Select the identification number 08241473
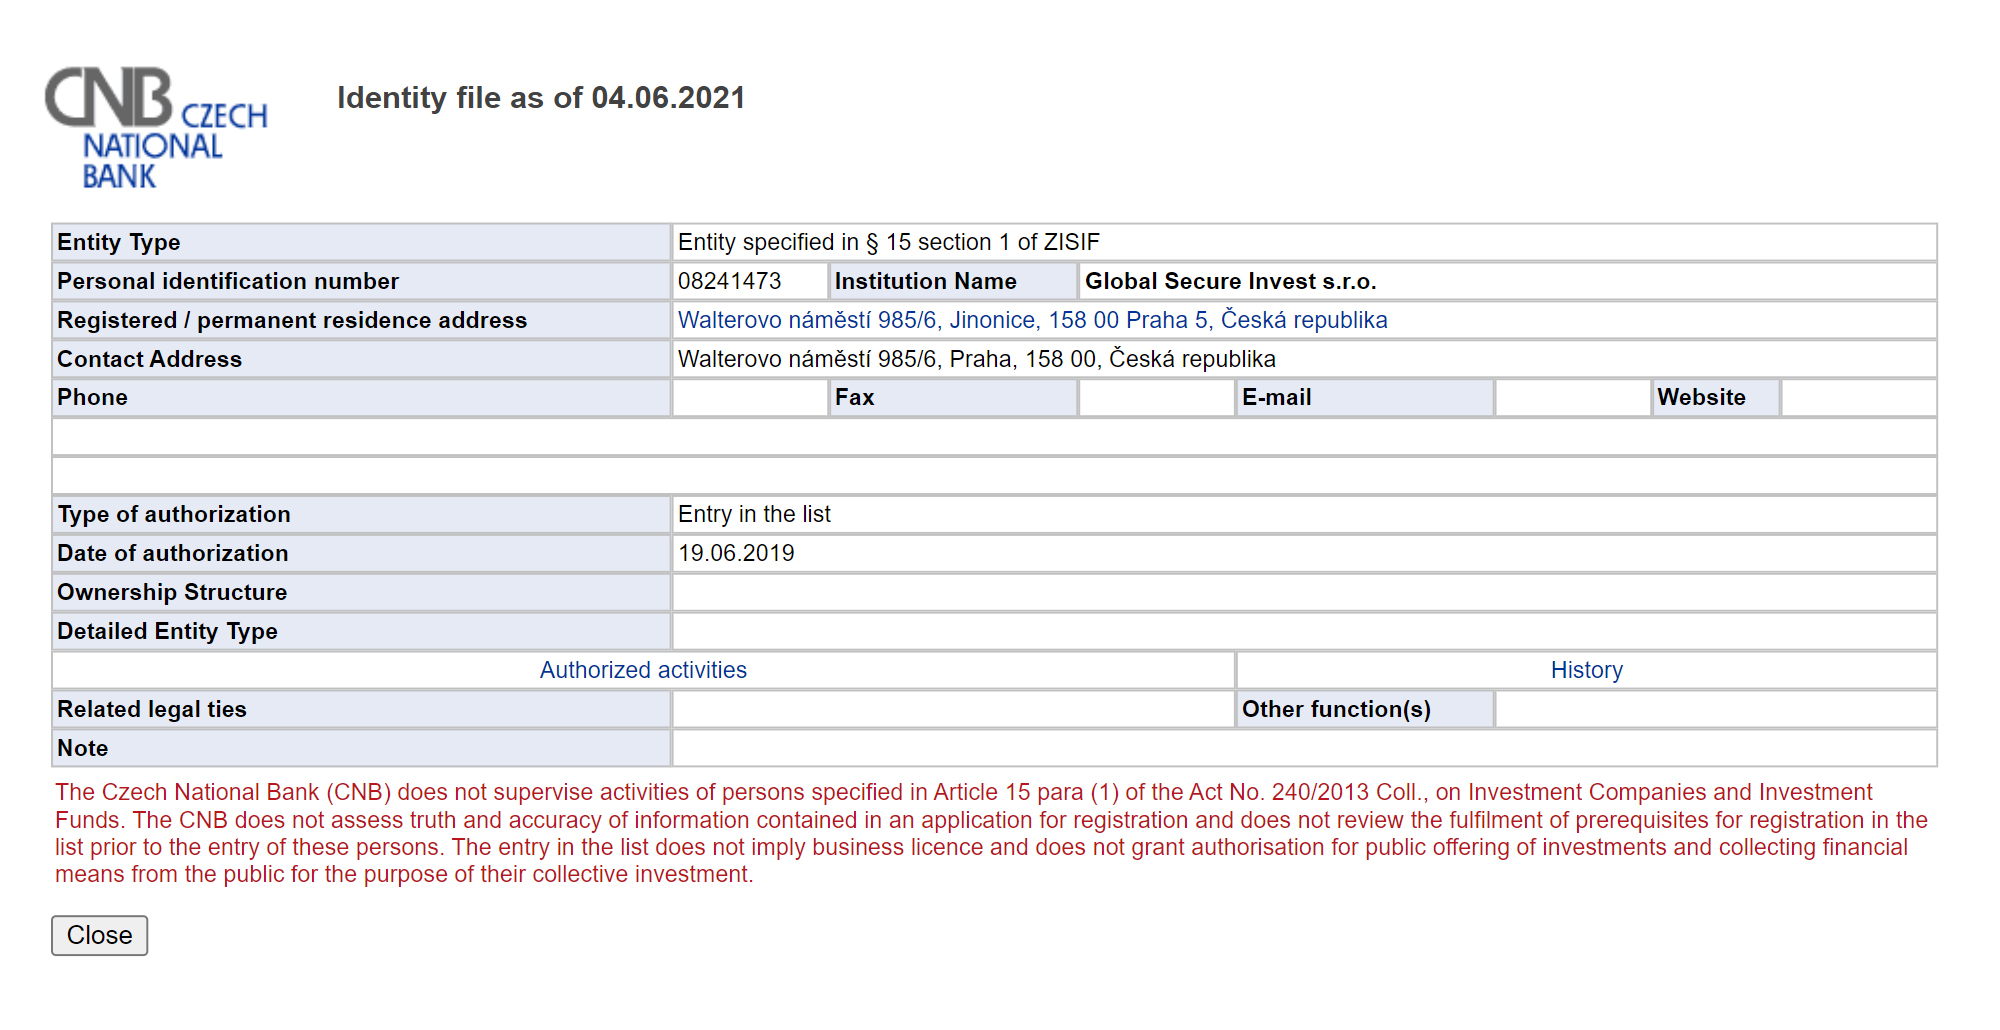 [x=729, y=281]
